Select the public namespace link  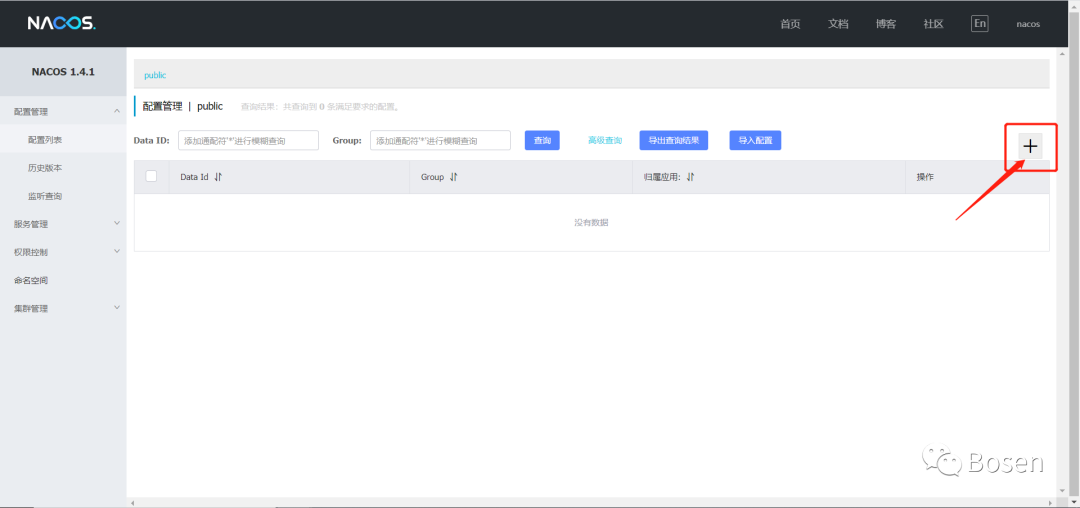pyautogui.click(x=155, y=75)
